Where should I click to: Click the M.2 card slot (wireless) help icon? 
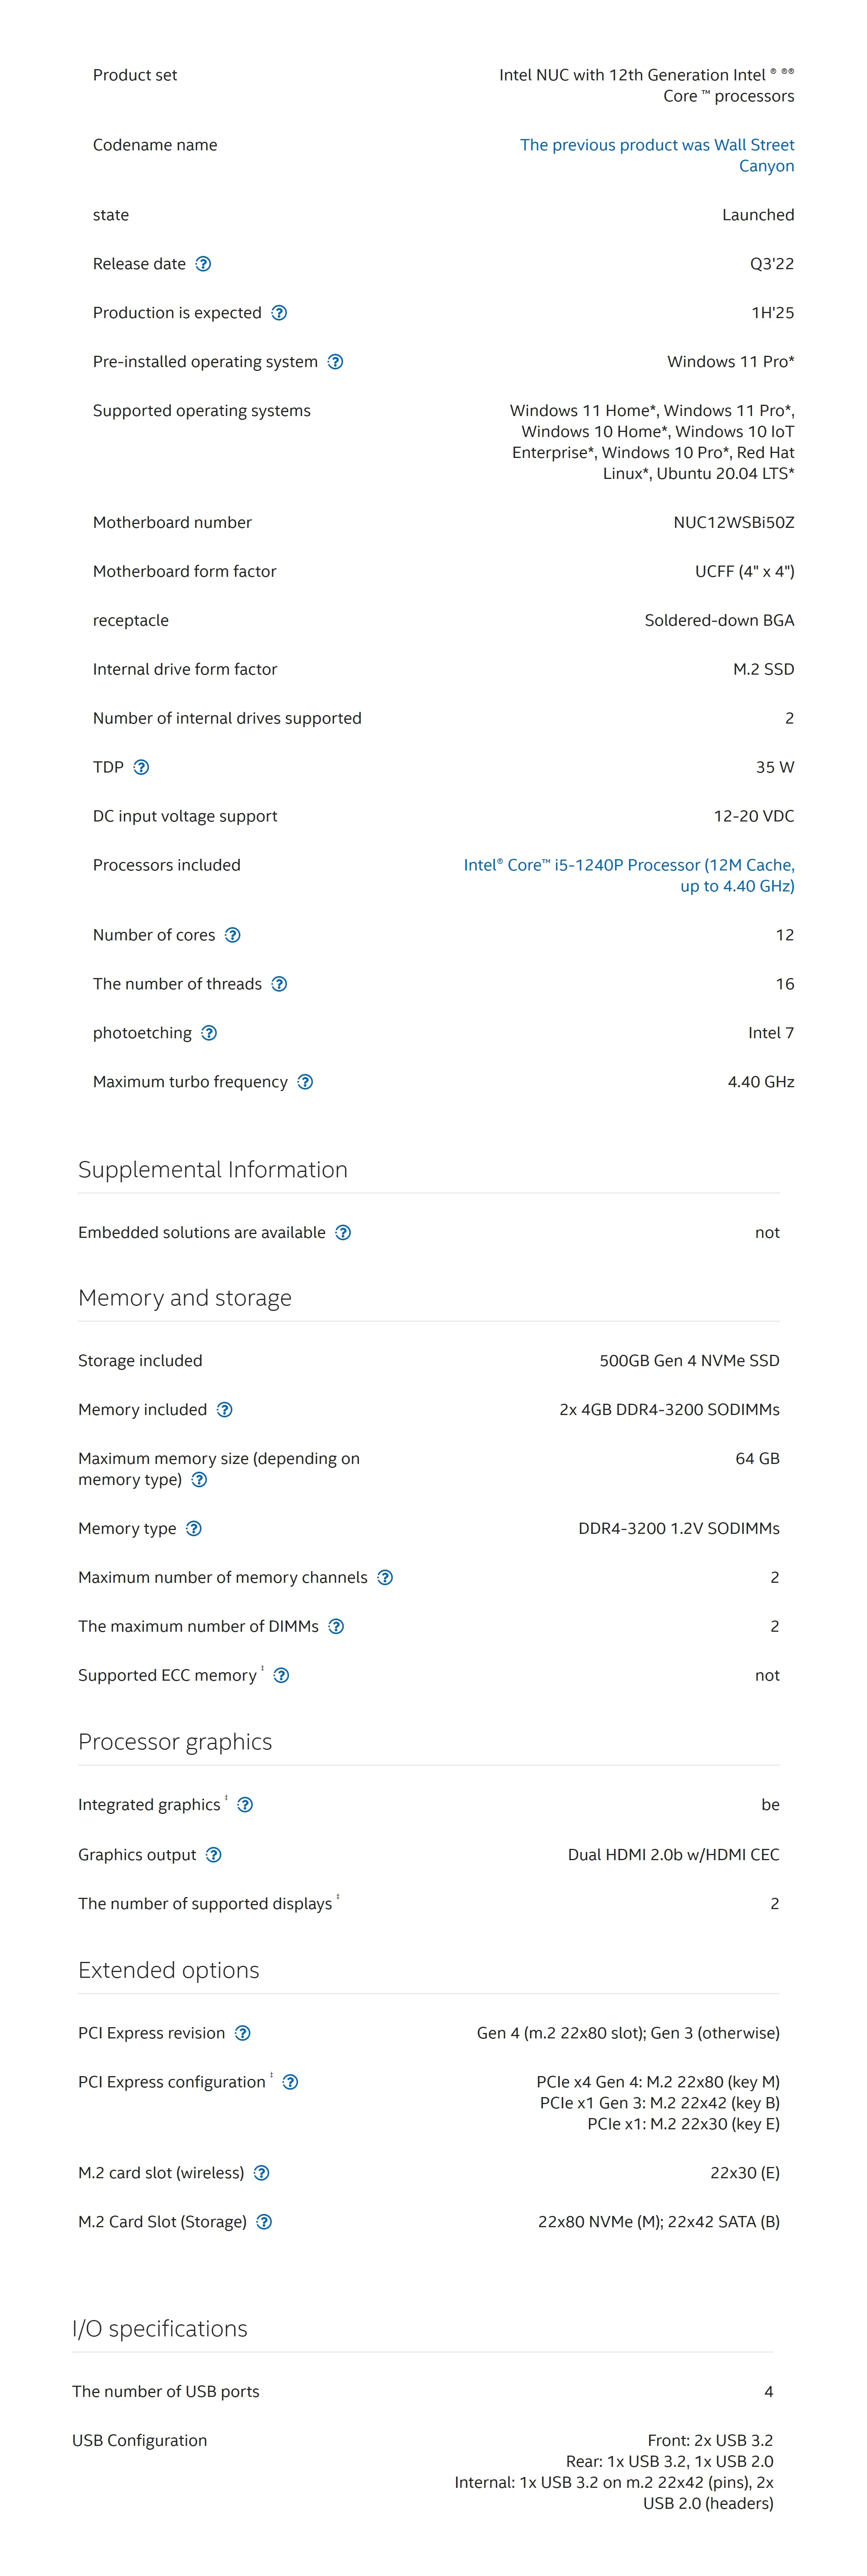(261, 2173)
